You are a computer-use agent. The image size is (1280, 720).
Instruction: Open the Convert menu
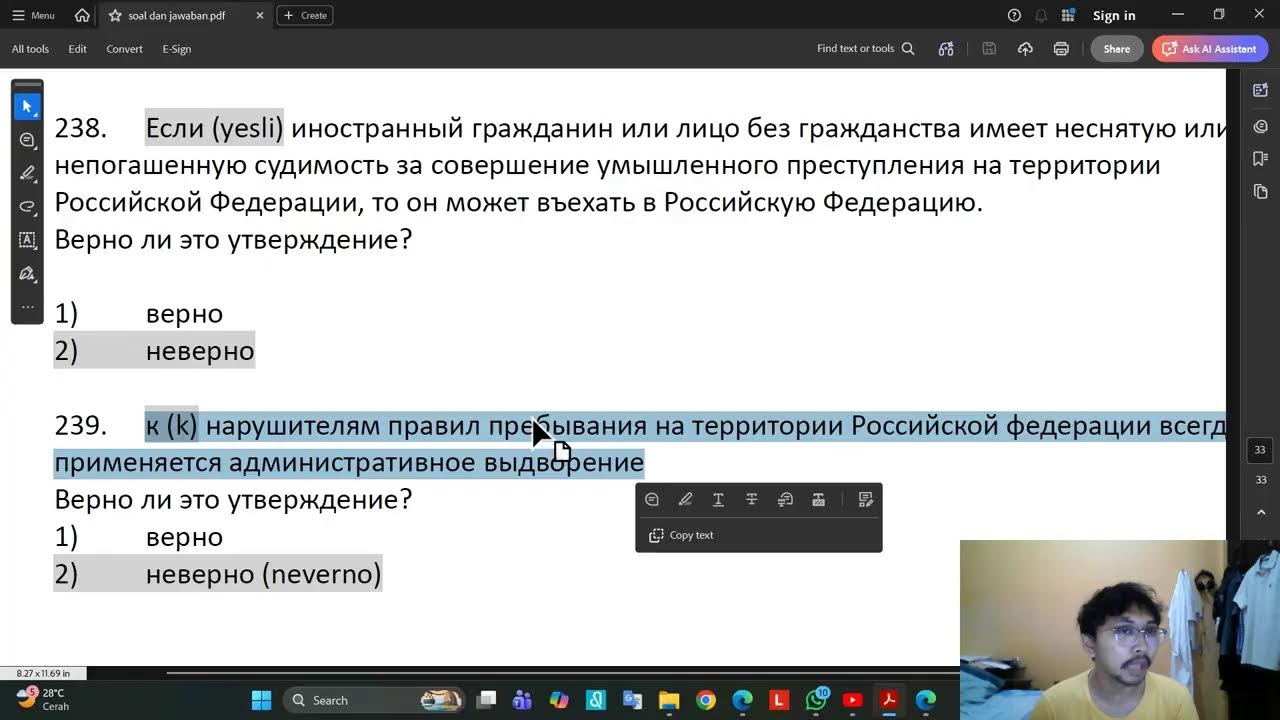point(124,49)
